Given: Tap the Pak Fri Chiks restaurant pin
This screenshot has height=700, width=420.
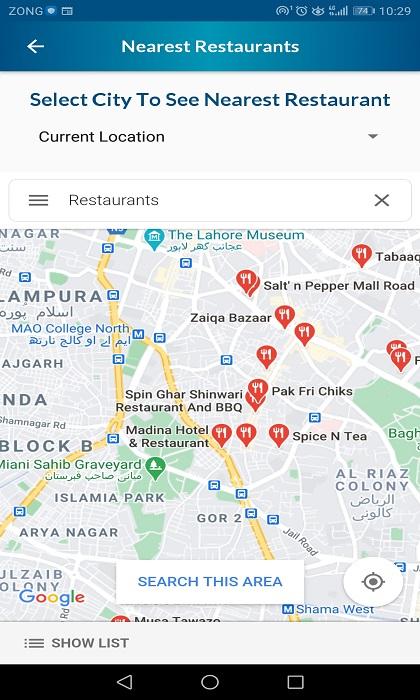Looking at the screenshot, I should tap(258, 389).
